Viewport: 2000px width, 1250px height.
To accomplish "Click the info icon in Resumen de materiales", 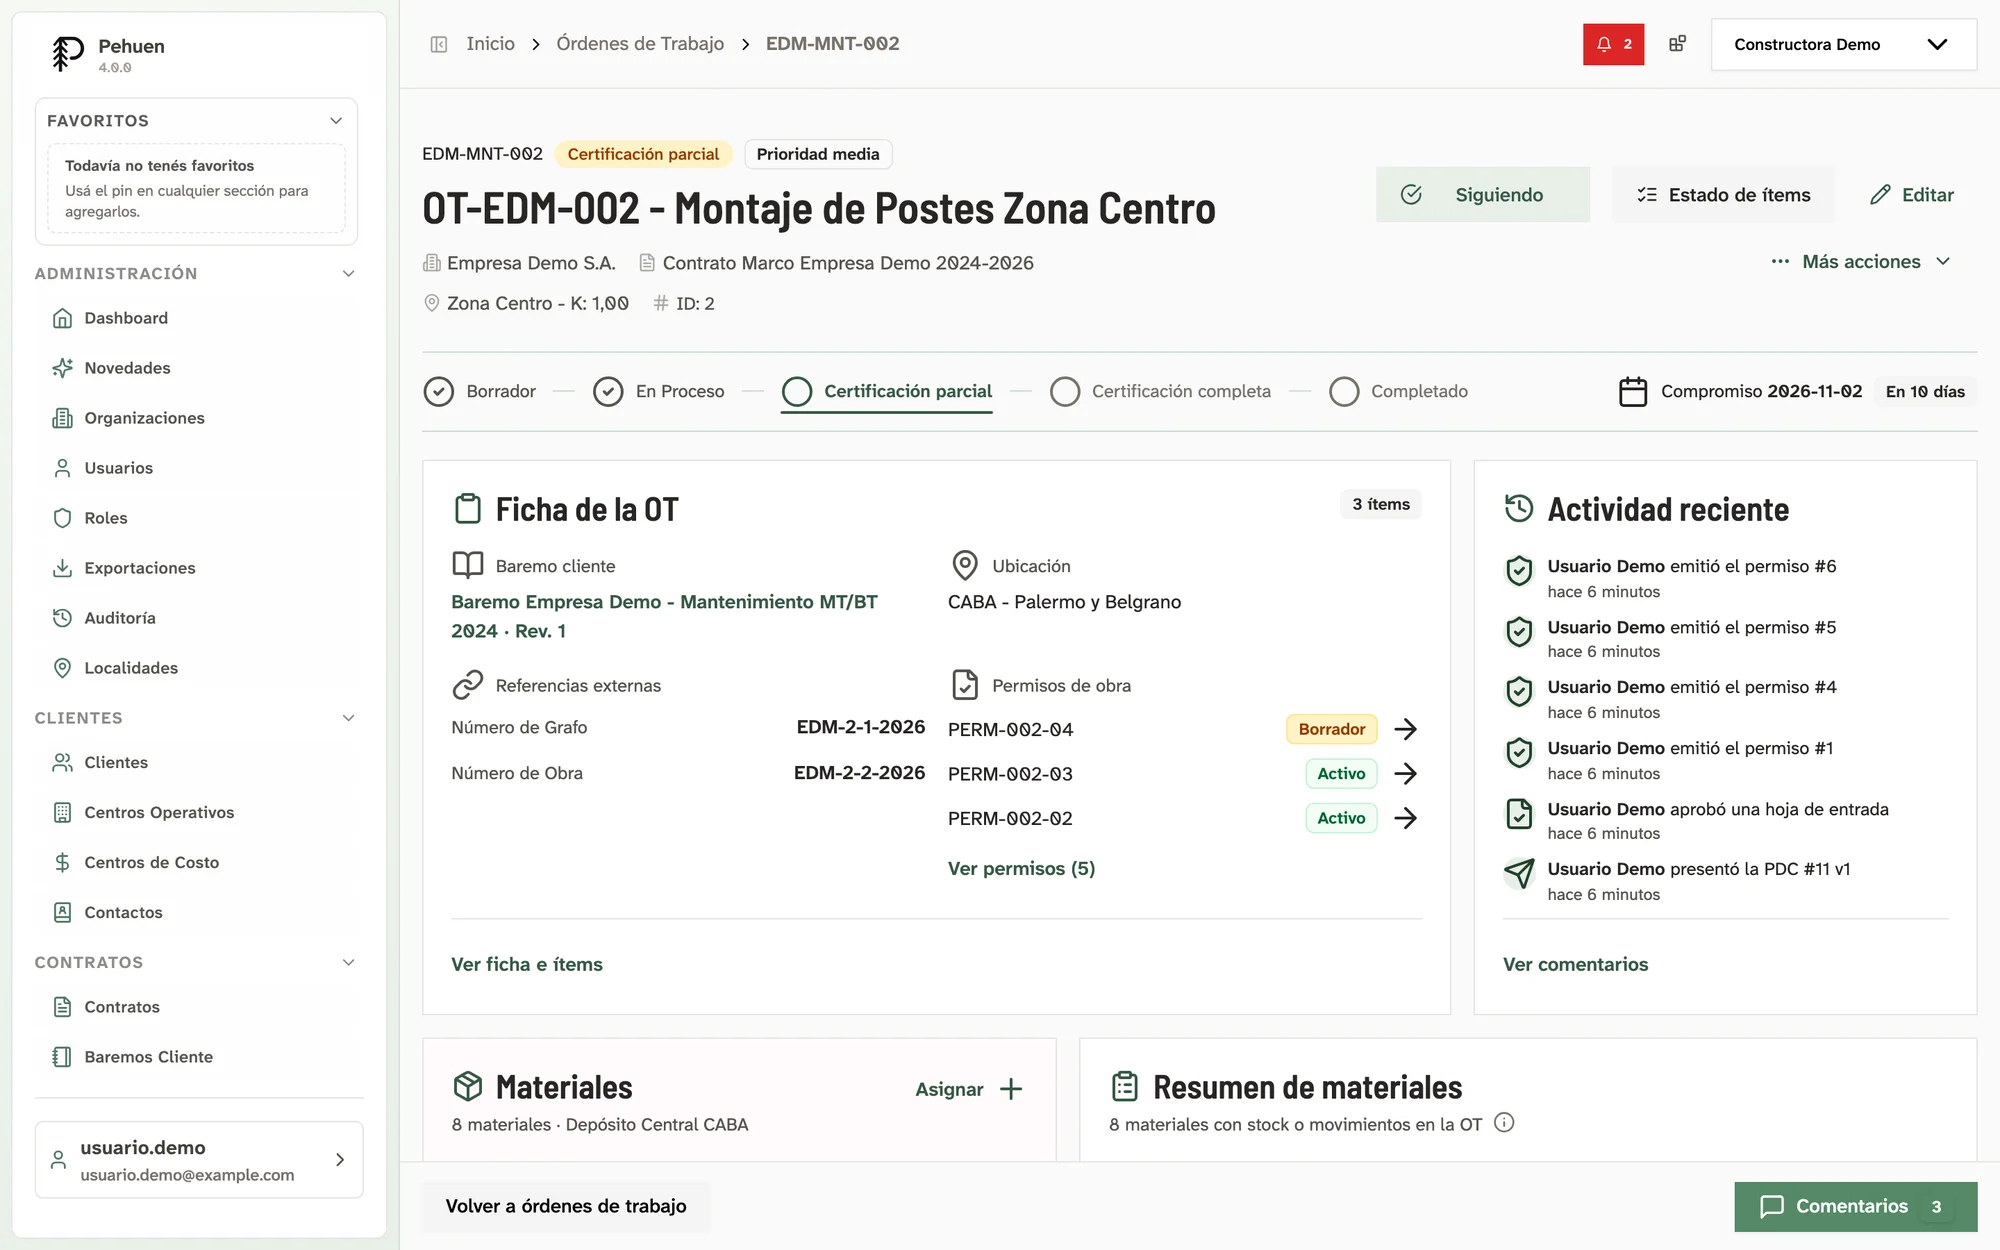I will (x=1504, y=1123).
